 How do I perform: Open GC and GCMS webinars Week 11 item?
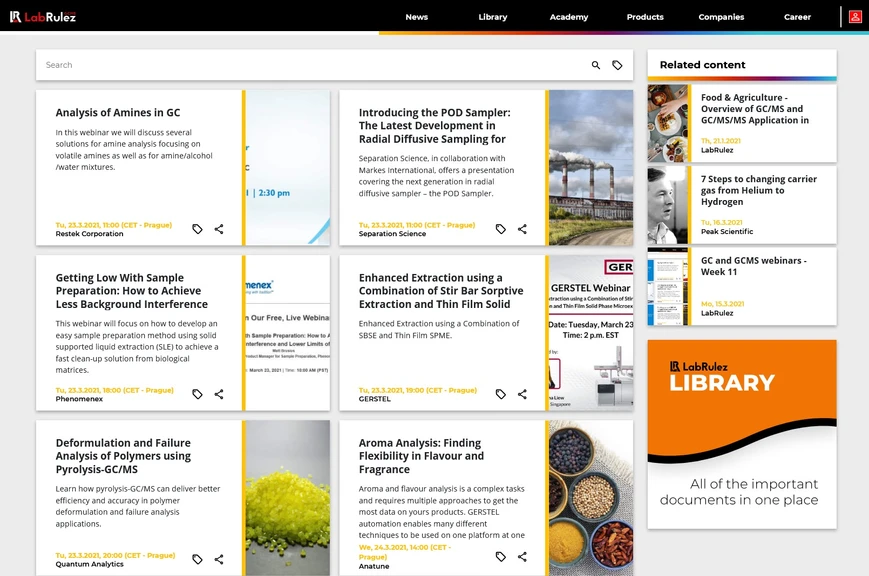(754, 266)
